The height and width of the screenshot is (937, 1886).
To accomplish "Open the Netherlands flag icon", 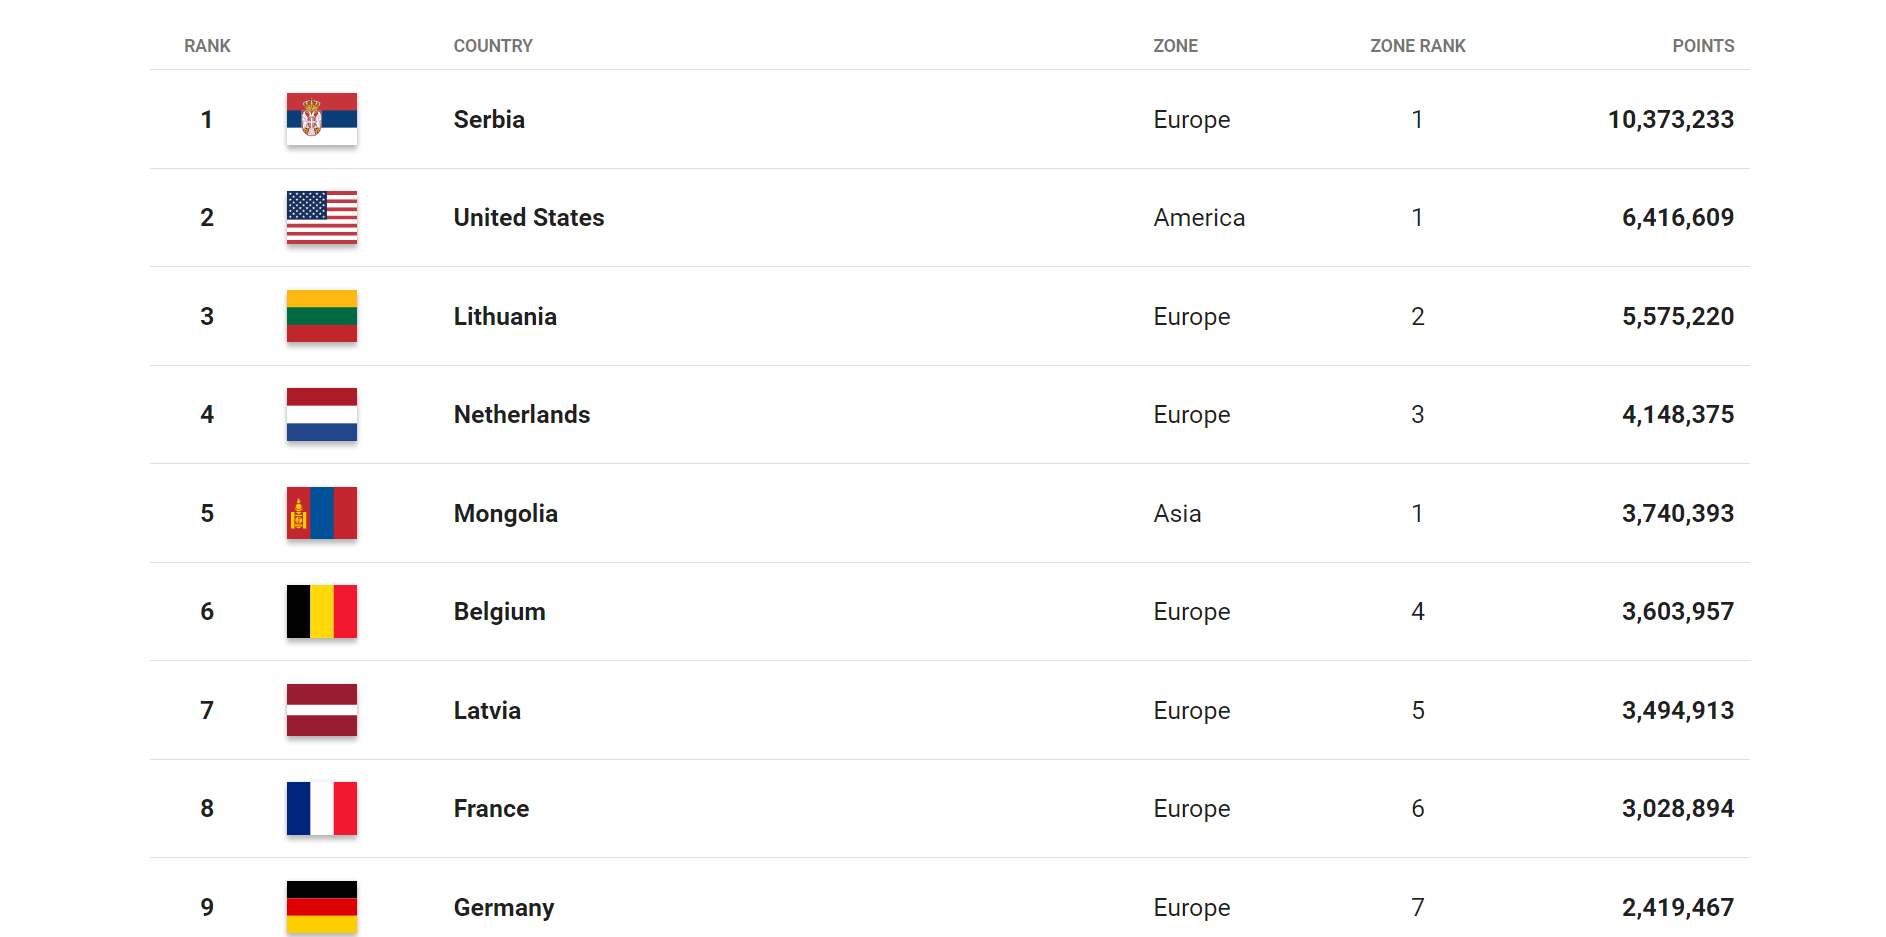I will [x=322, y=414].
